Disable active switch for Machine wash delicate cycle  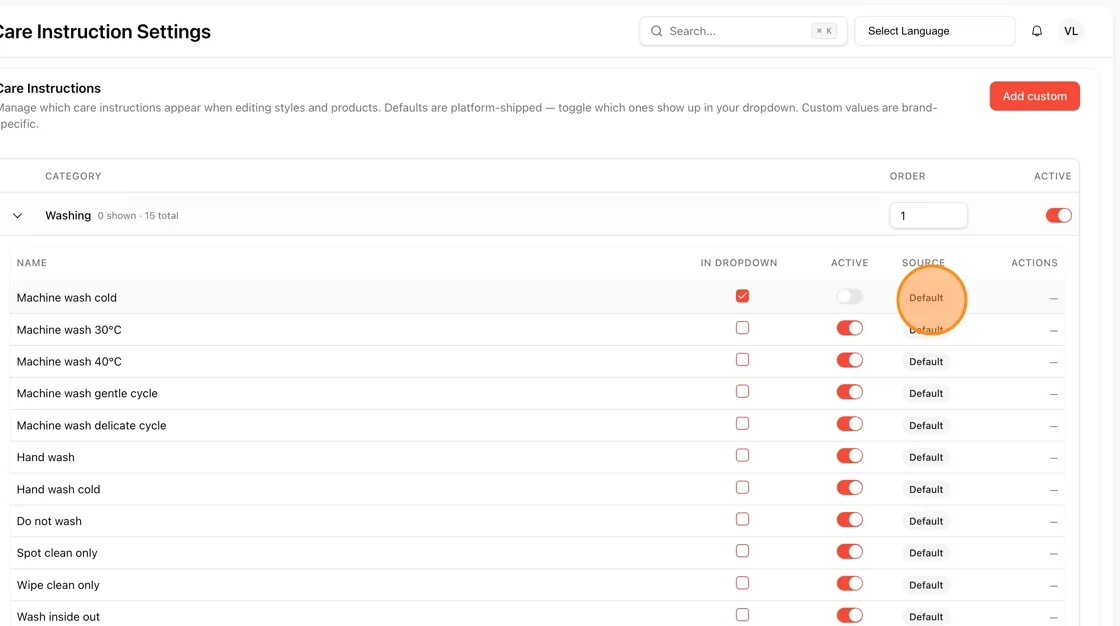(x=849, y=424)
